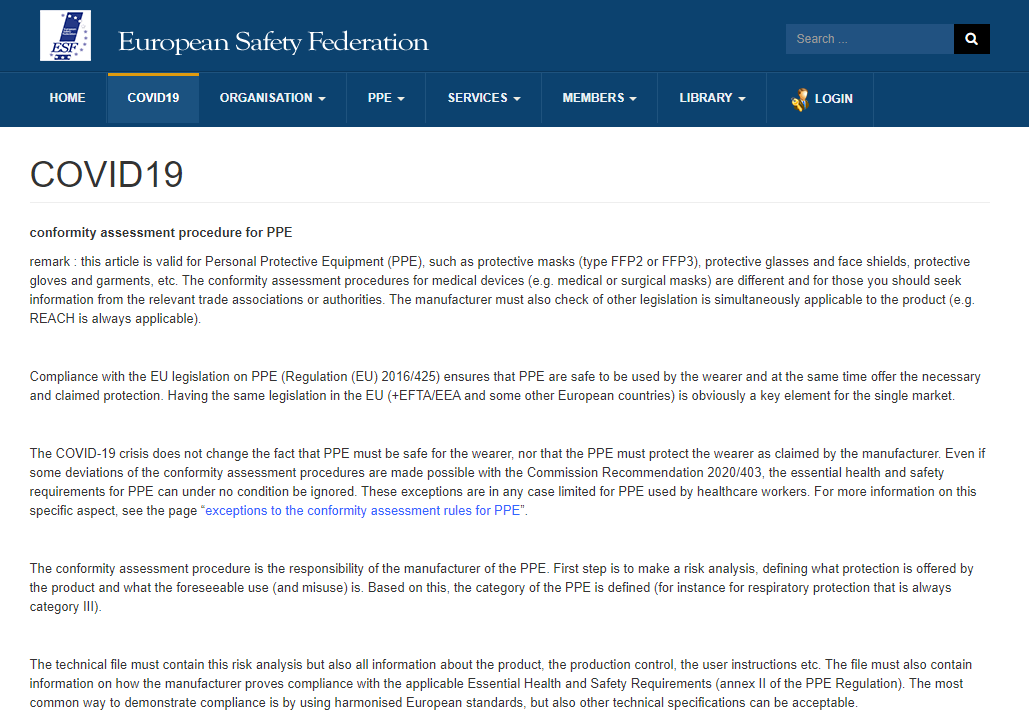Expand the LIBRARY dropdown menu

coord(712,98)
